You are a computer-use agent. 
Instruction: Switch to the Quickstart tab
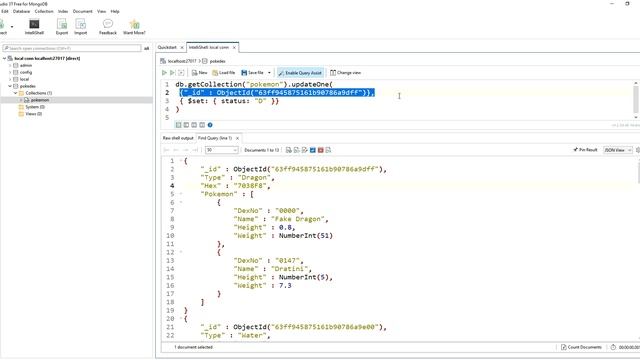pos(167,47)
